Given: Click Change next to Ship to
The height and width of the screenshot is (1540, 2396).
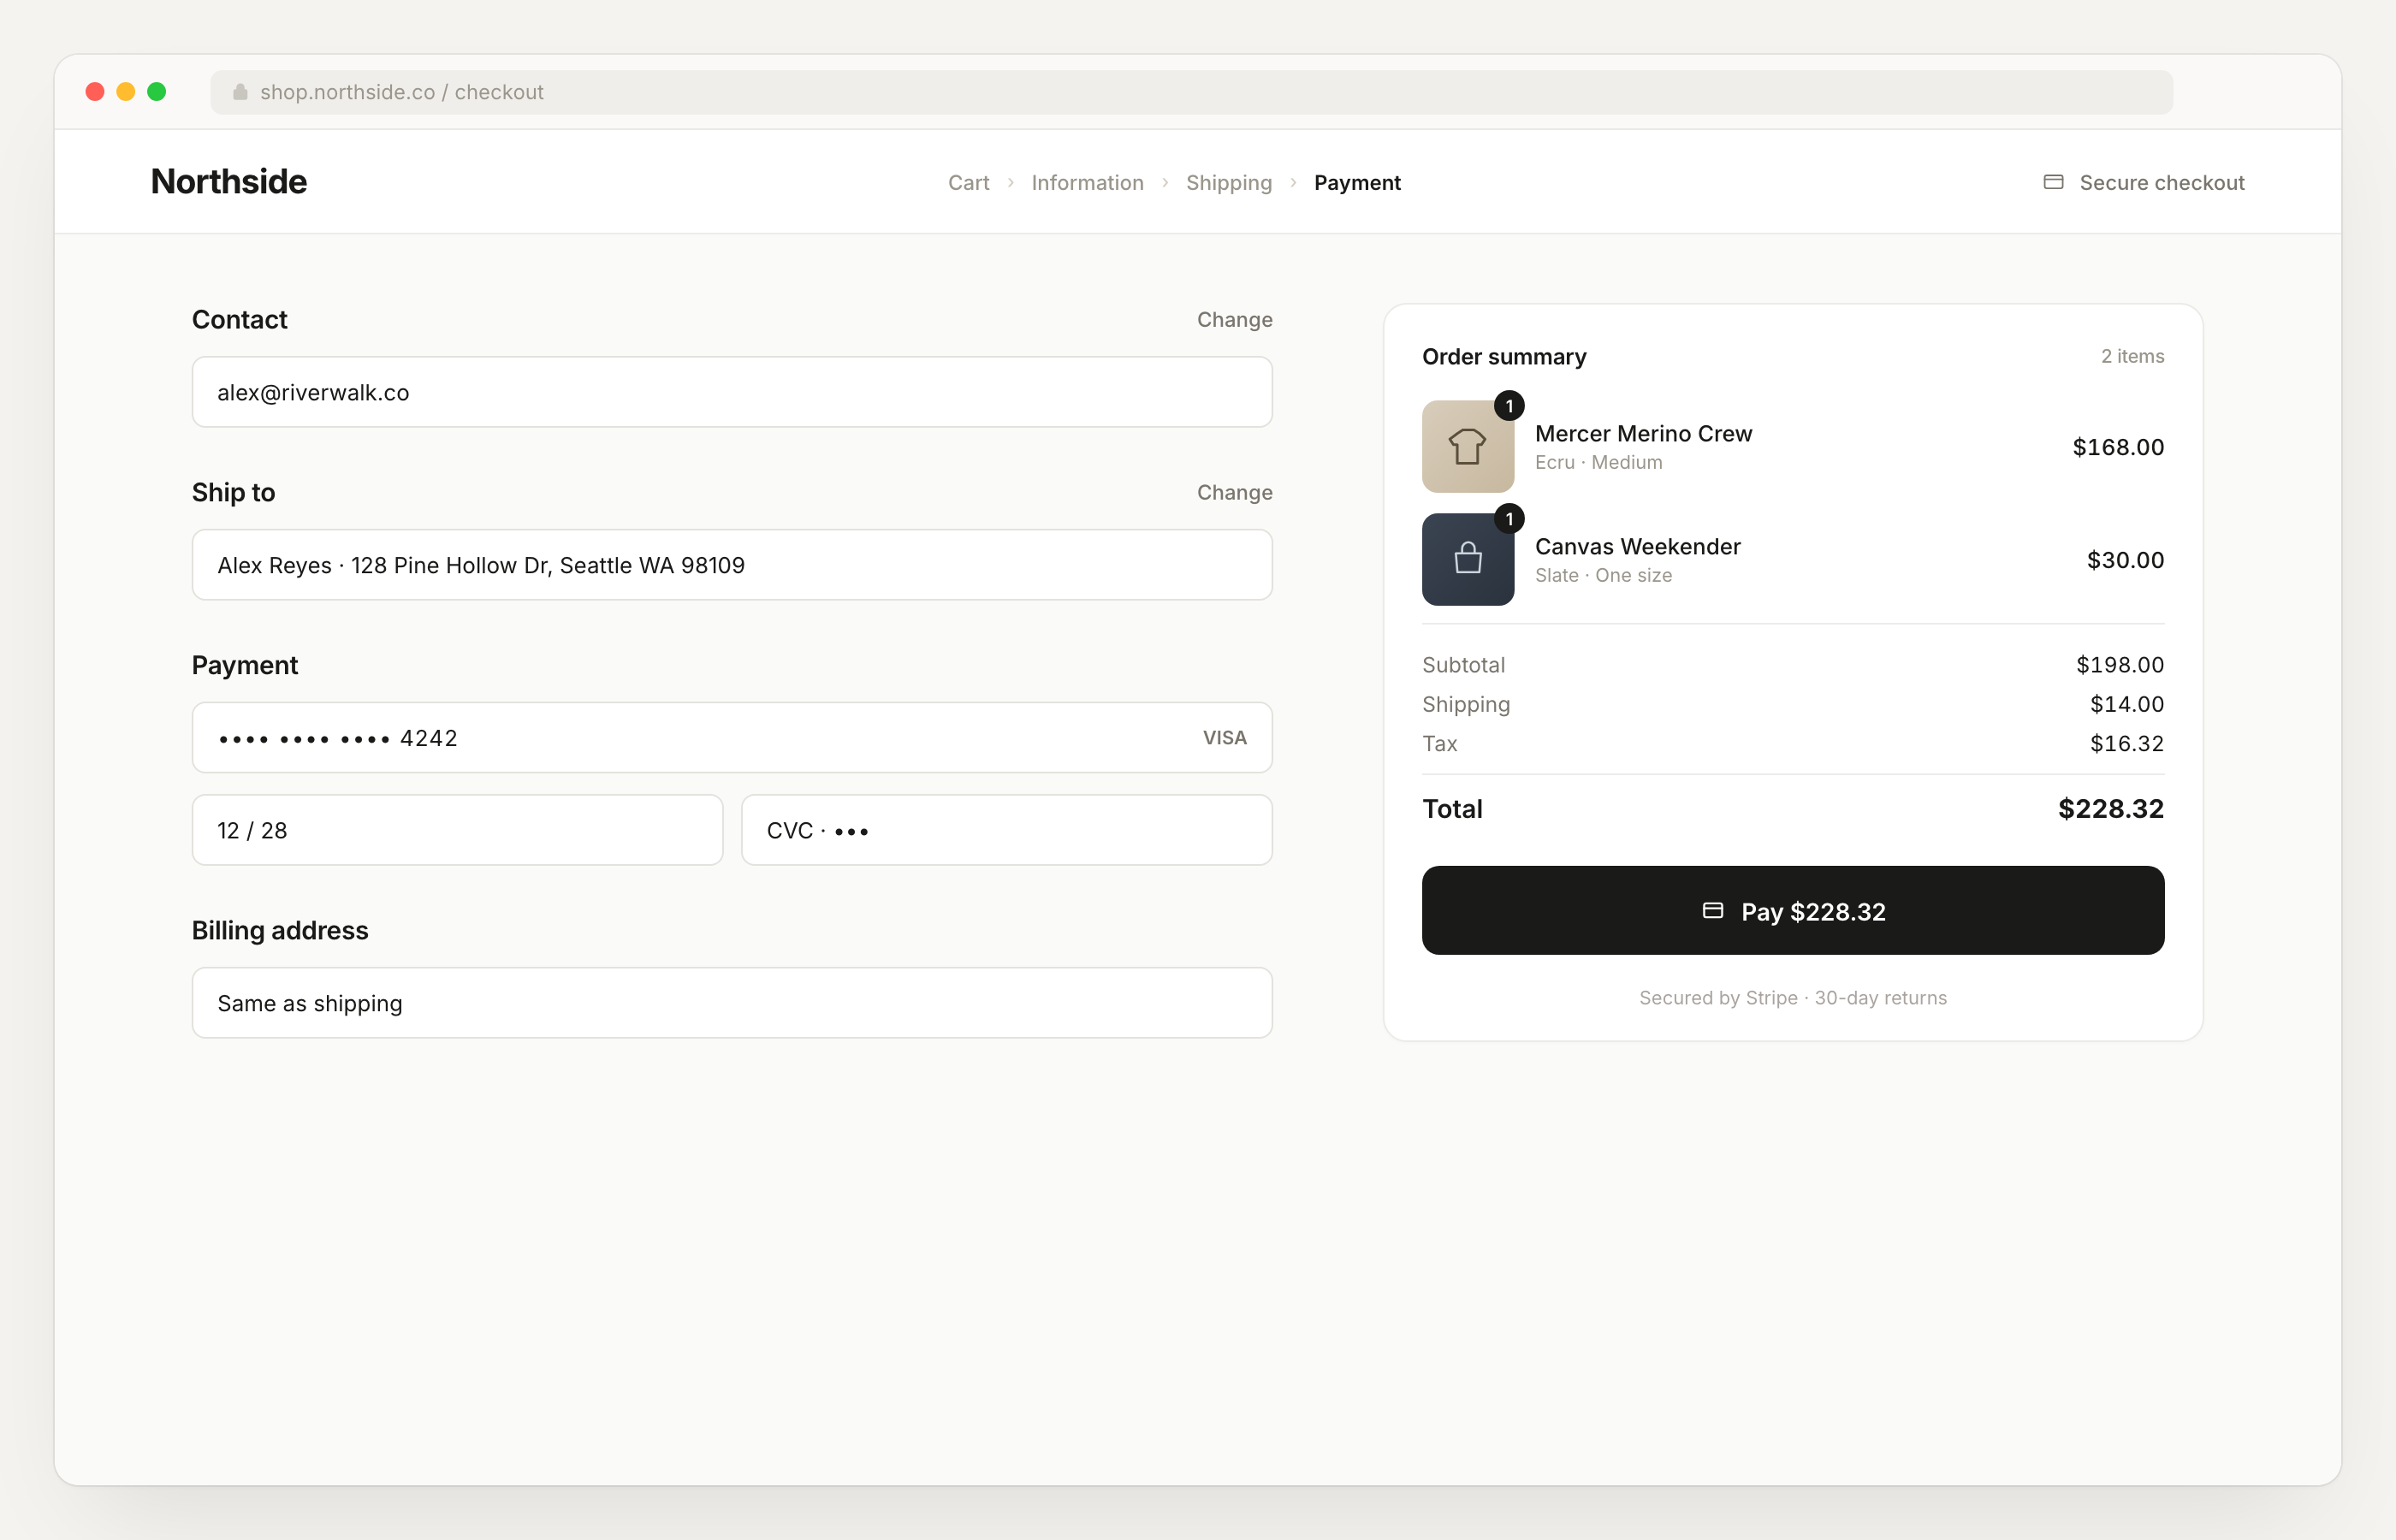Looking at the screenshot, I should point(1234,493).
